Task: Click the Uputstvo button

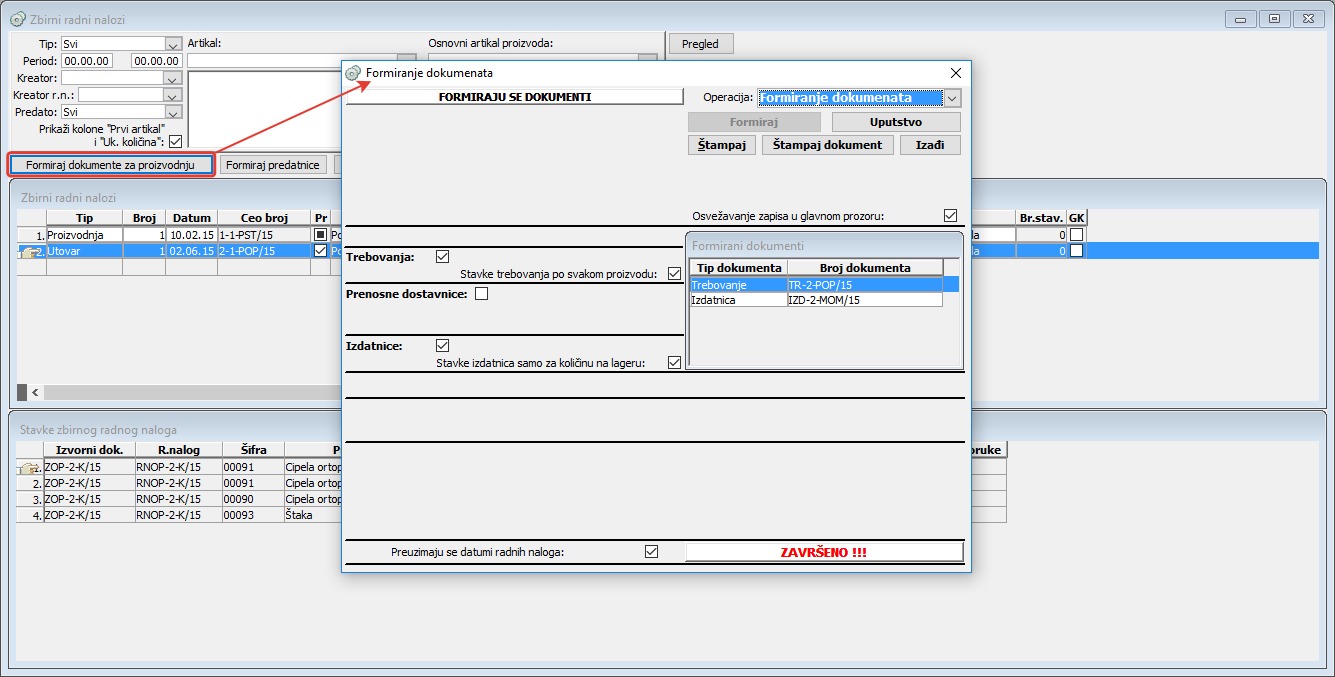Action: tap(896, 122)
